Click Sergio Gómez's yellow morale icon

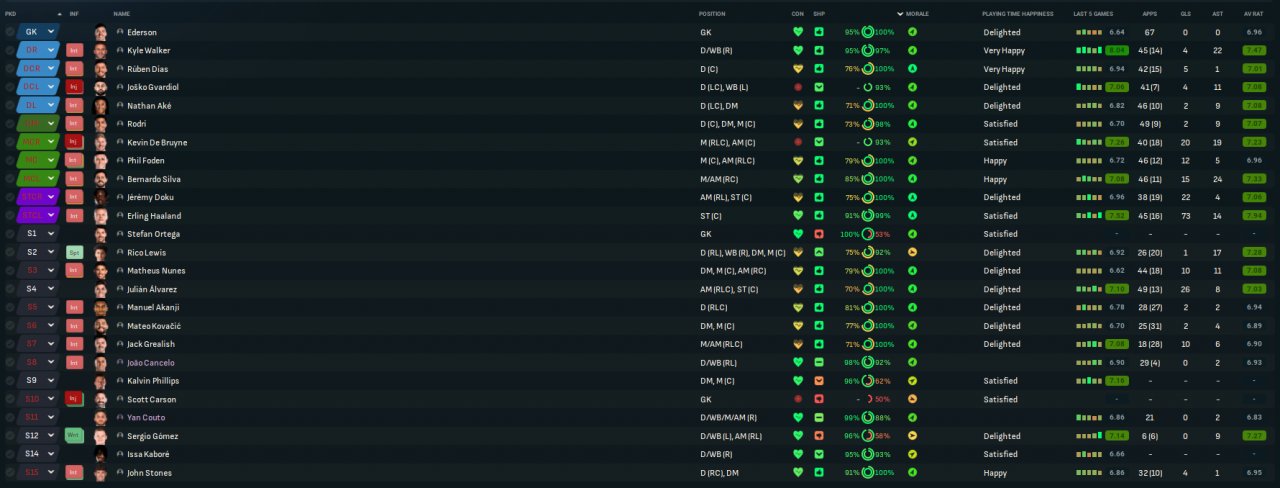[912, 436]
